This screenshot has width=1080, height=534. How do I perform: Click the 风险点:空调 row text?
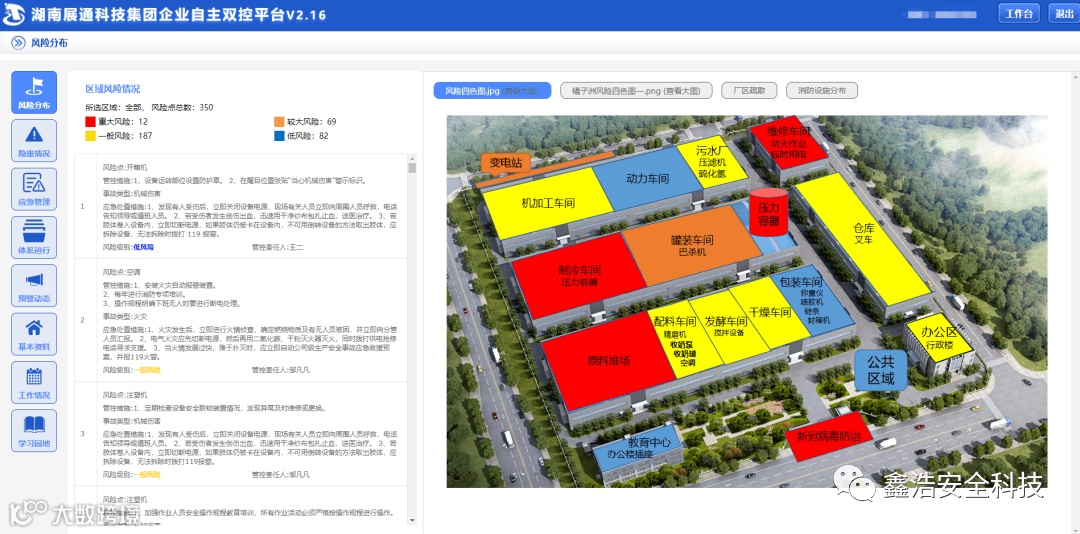(x=119, y=271)
